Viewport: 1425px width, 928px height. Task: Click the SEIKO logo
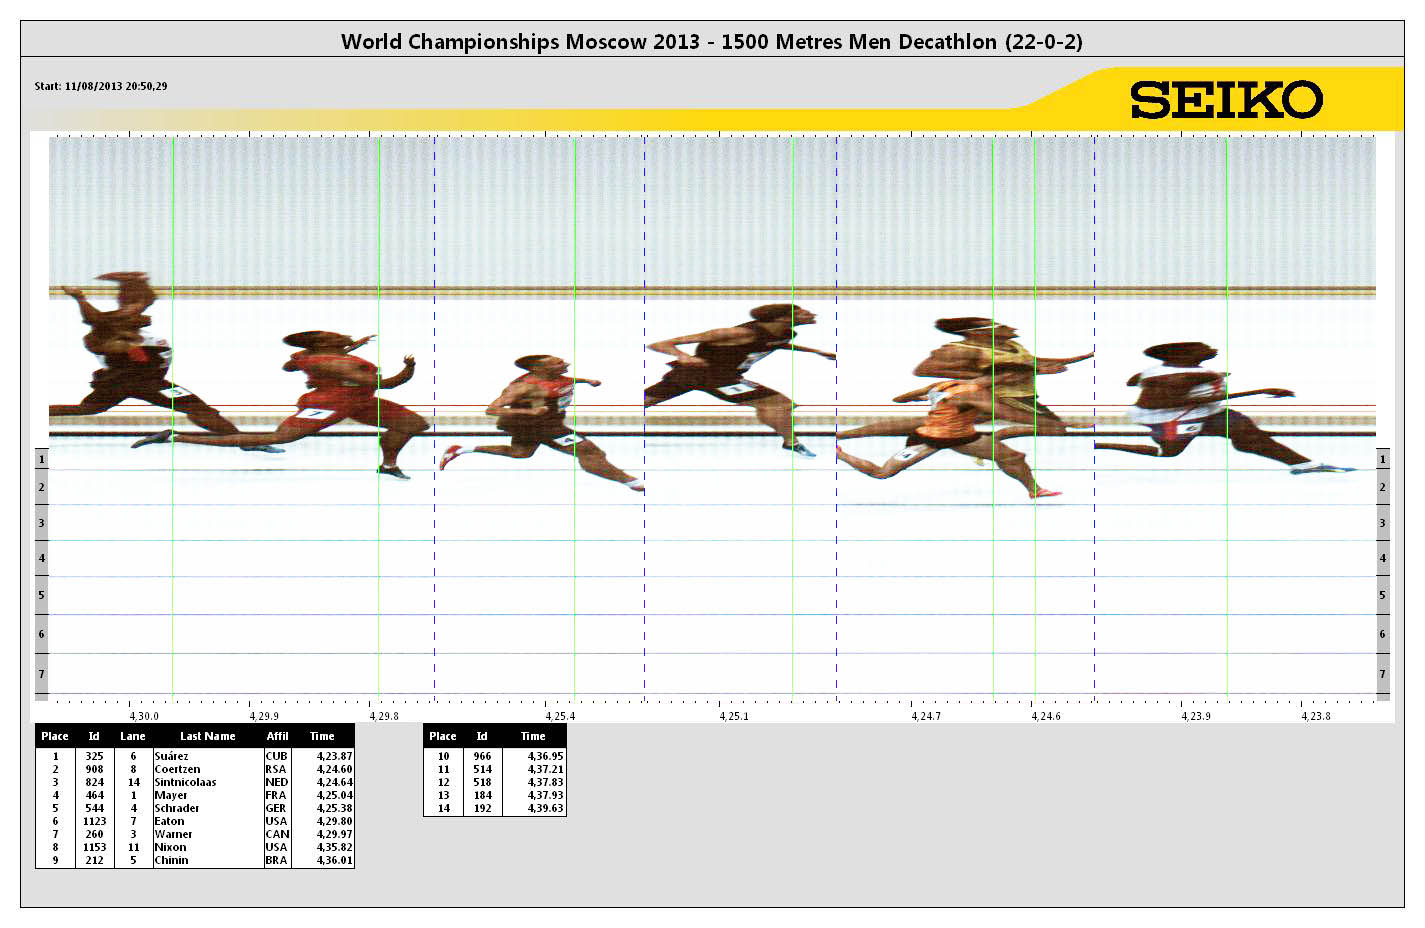tap(1226, 101)
